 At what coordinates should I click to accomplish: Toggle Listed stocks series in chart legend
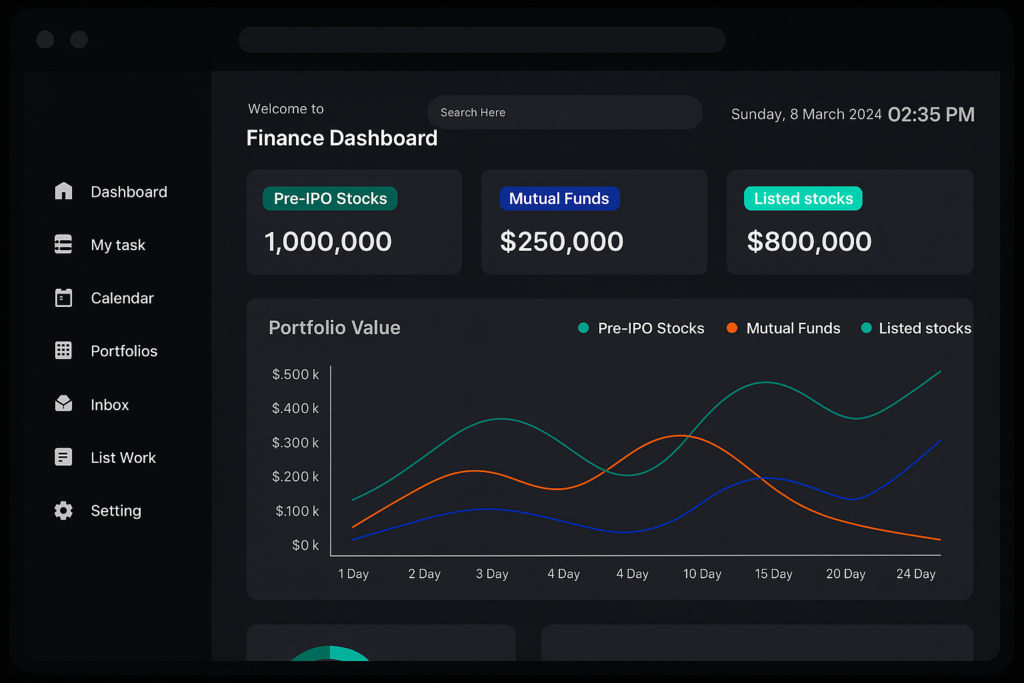924,328
